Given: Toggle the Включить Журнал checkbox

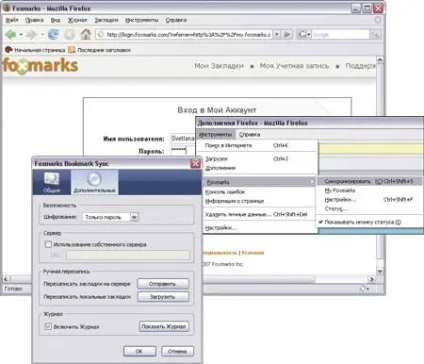Looking at the screenshot, I should (48, 327).
